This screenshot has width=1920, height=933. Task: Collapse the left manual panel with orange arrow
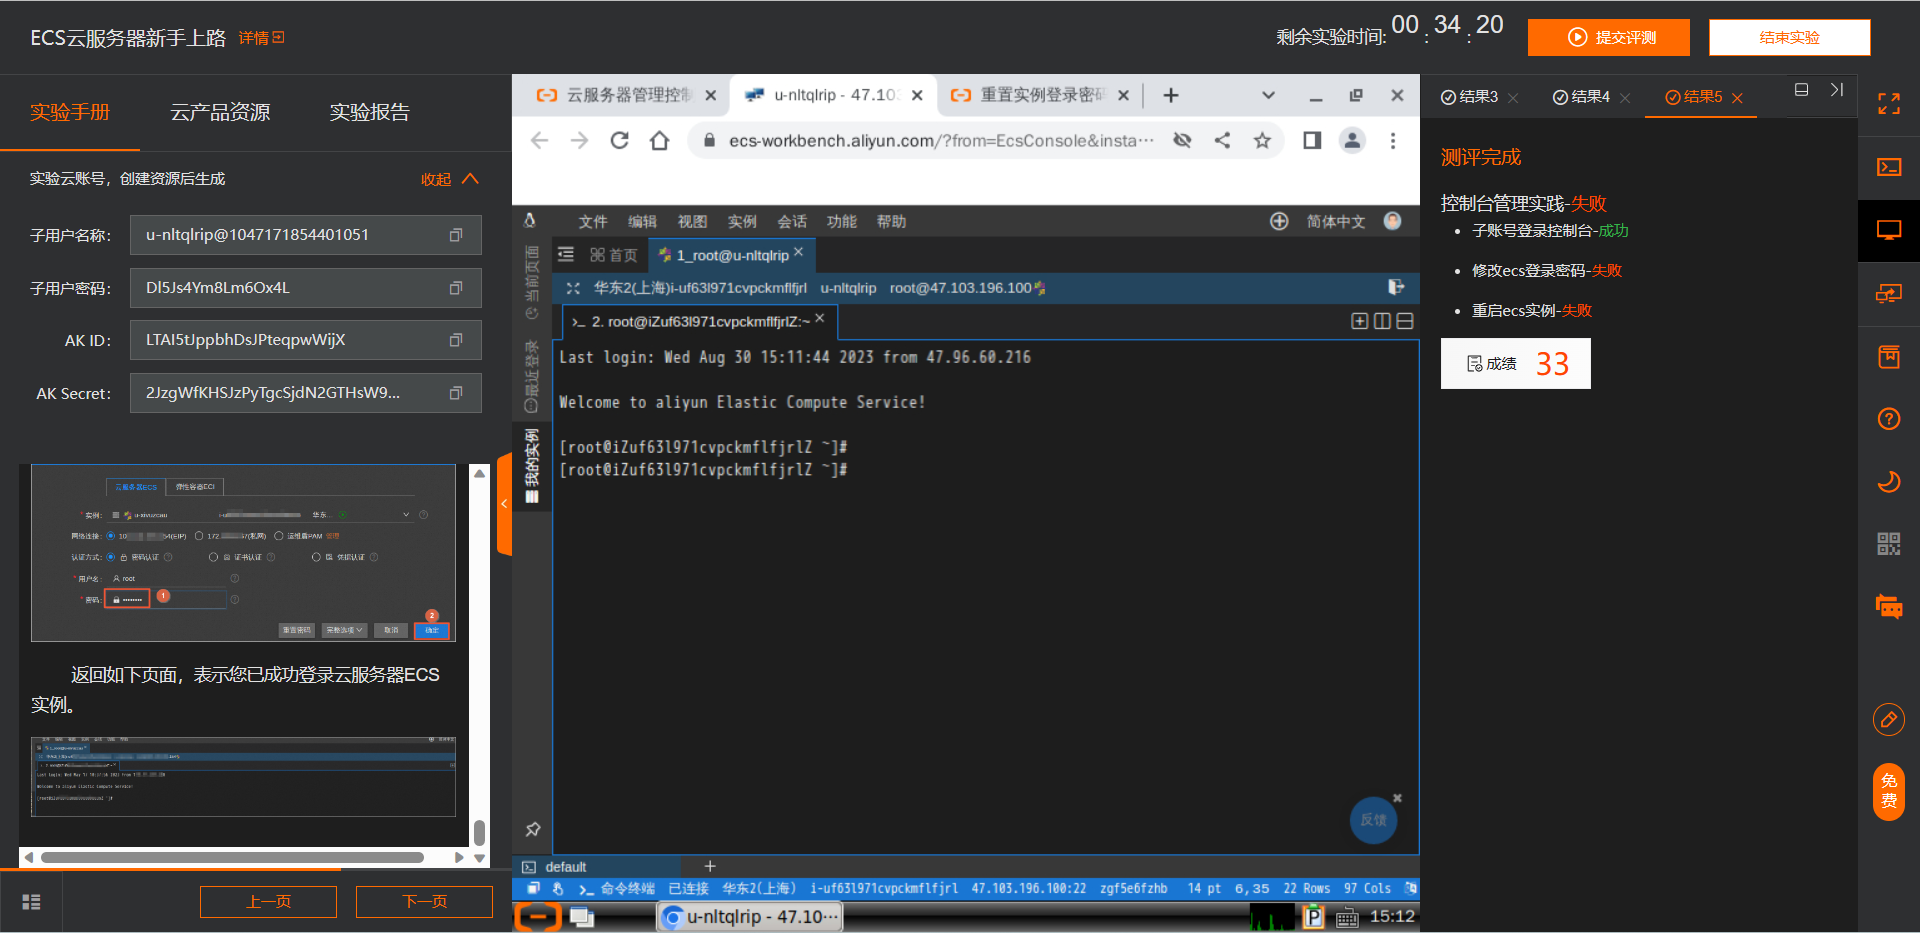pos(504,504)
